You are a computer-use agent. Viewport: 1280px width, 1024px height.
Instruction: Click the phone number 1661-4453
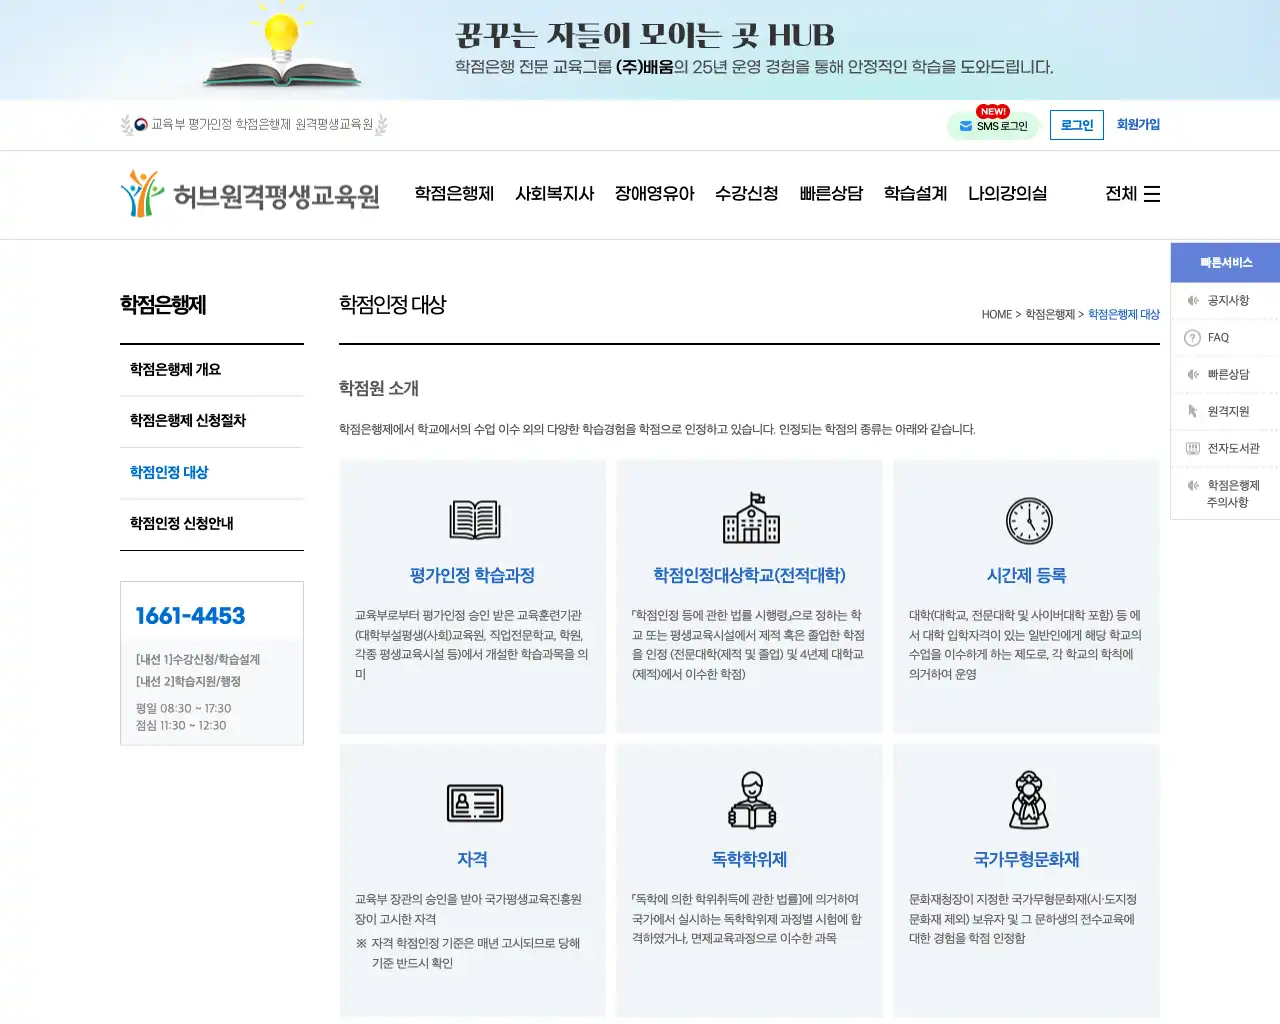[x=190, y=616]
